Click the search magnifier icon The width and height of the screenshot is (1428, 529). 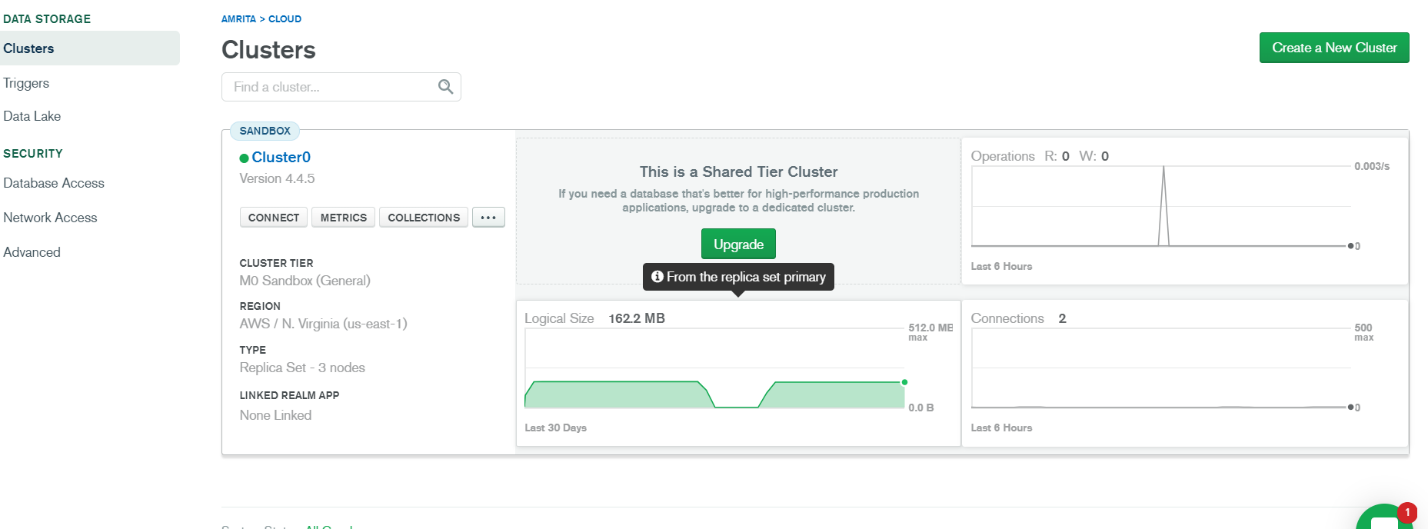pos(446,87)
